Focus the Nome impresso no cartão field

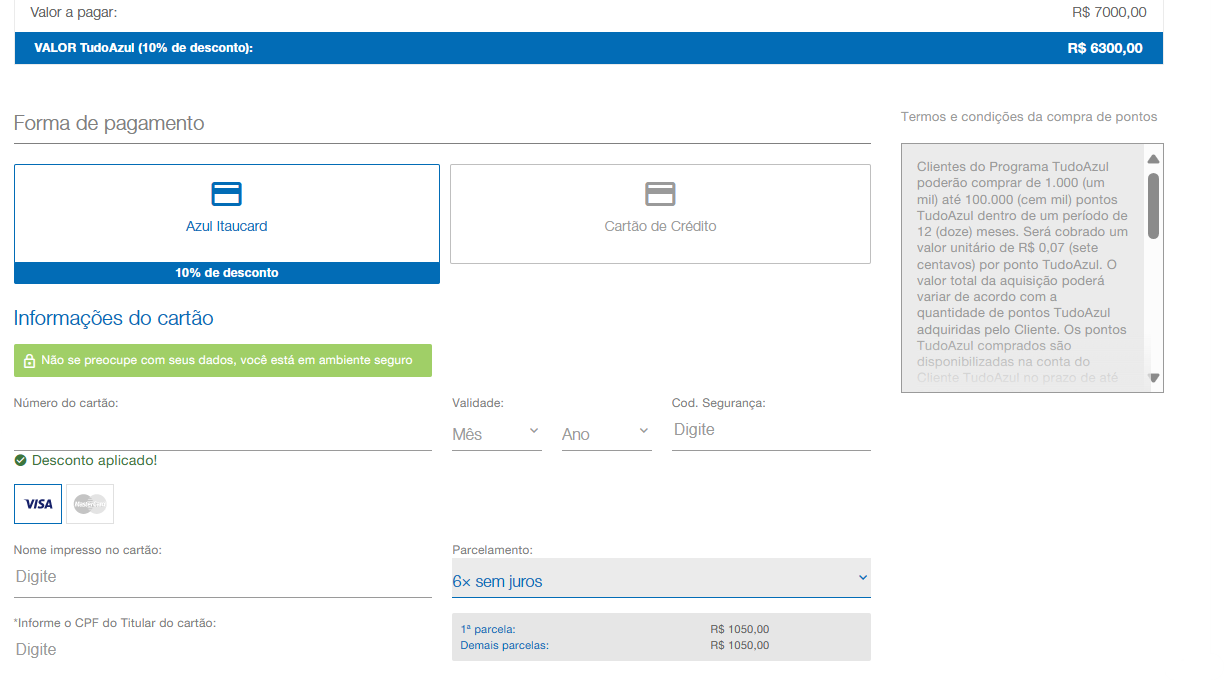223,577
